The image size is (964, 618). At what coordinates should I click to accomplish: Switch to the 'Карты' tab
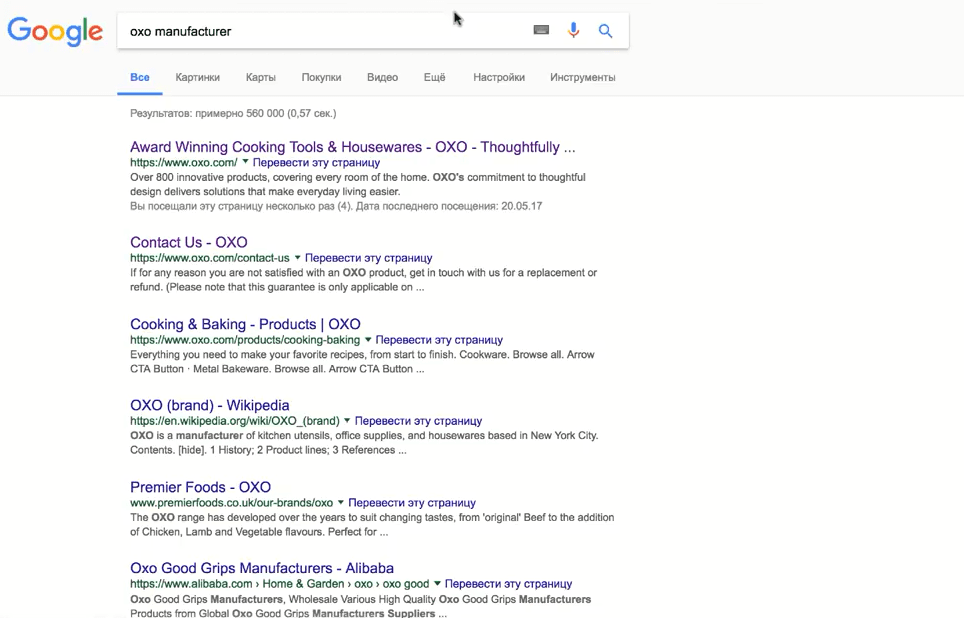point(261,77)
